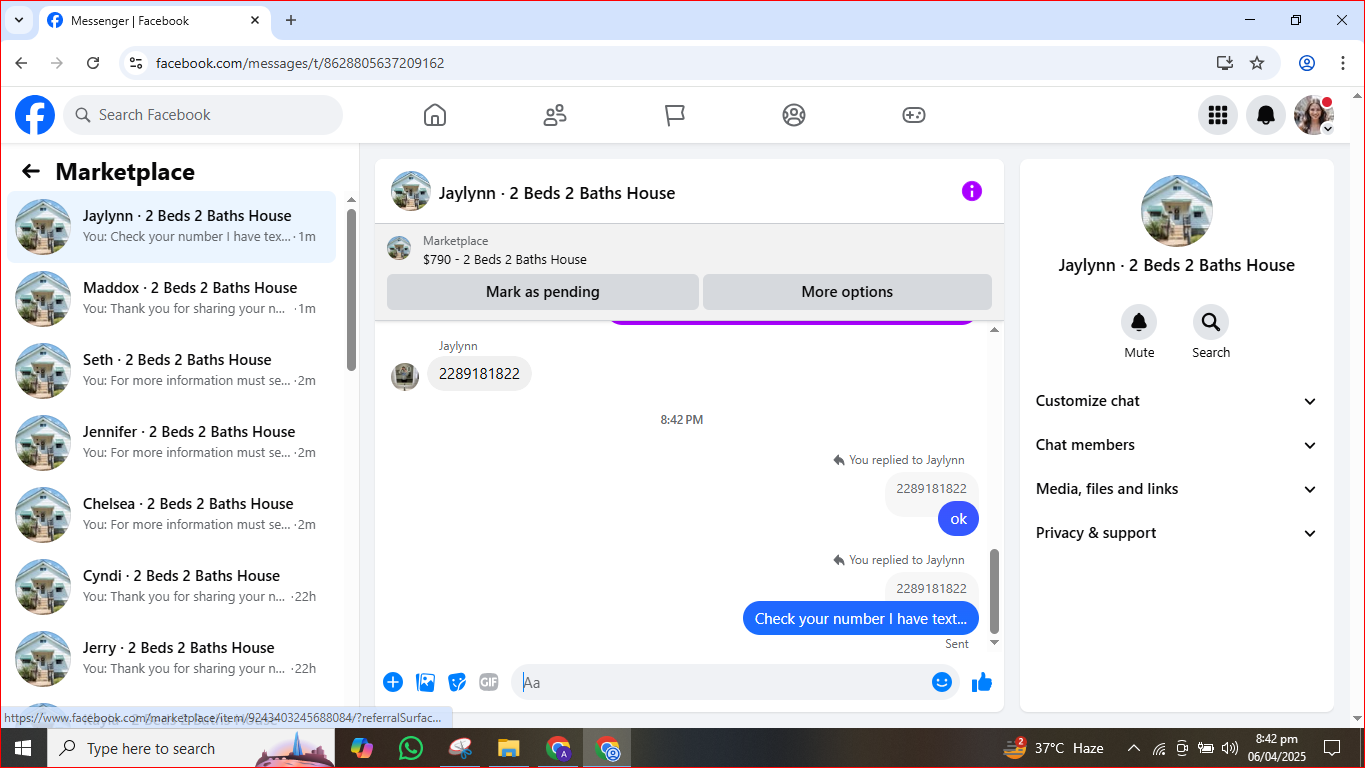The width and height of the screenshot is (1365, 768).
Task: Click Mark as pending button
Action: [x=543, y=292]
